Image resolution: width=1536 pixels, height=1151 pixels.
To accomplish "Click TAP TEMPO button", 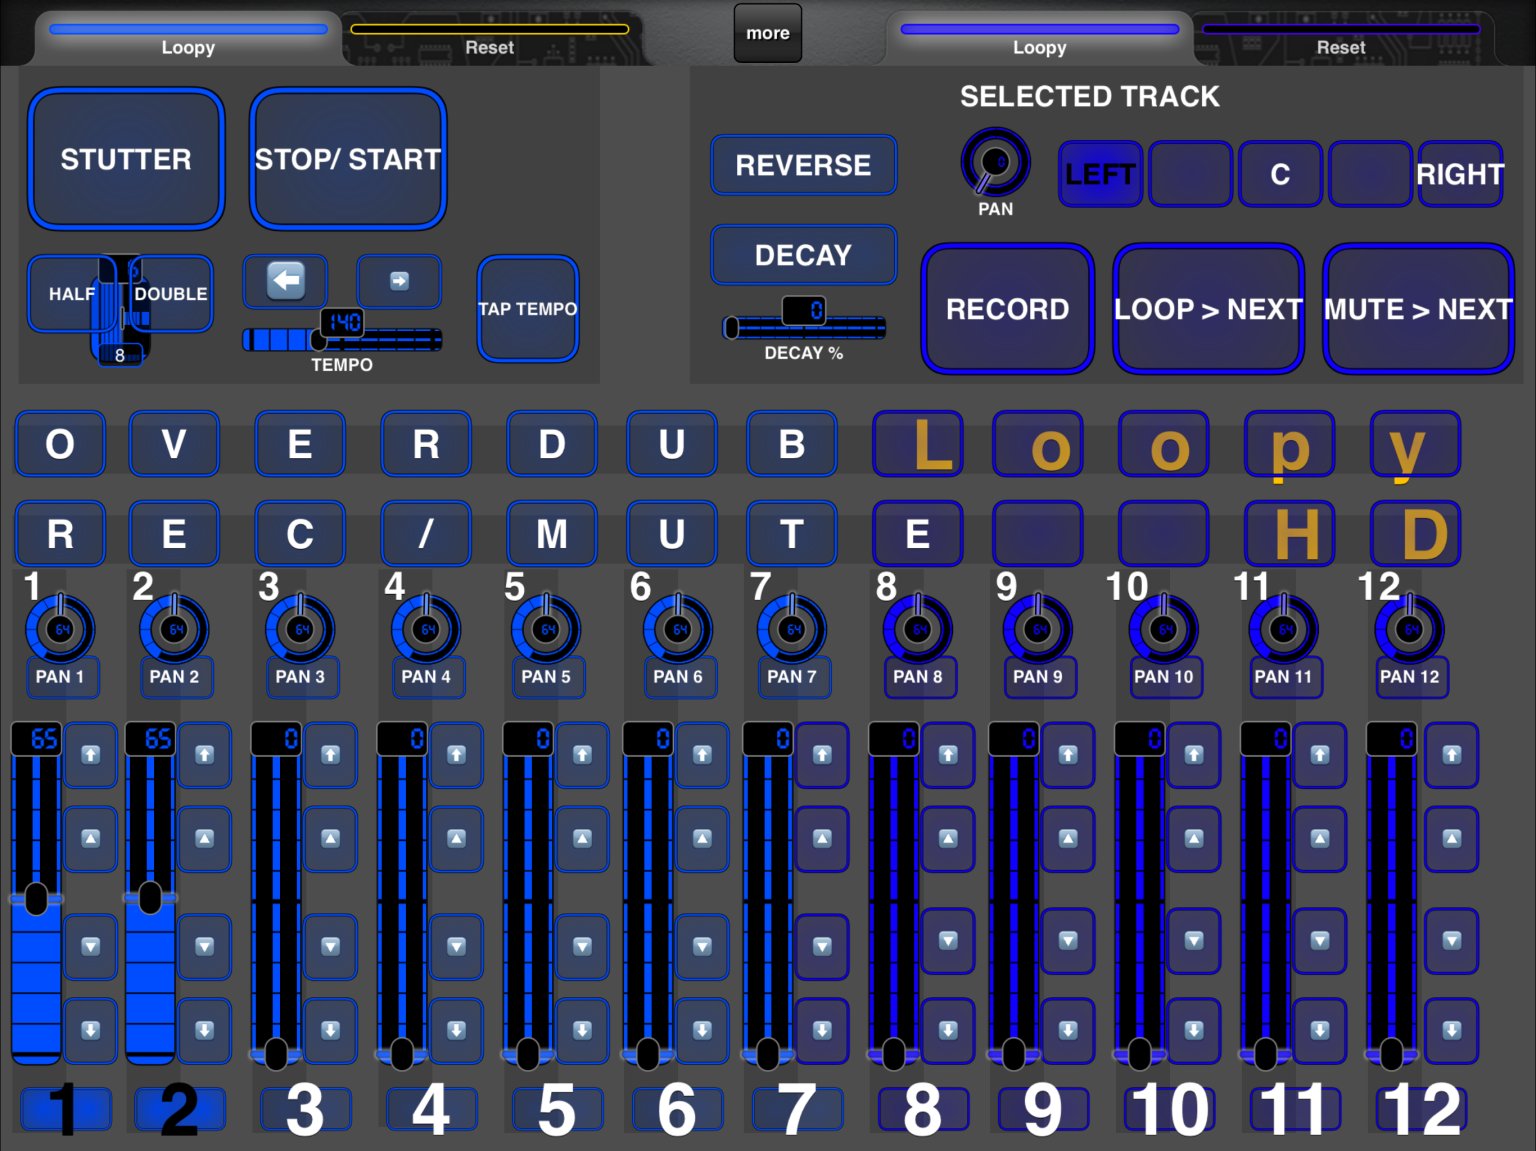I will click(528, 309).
